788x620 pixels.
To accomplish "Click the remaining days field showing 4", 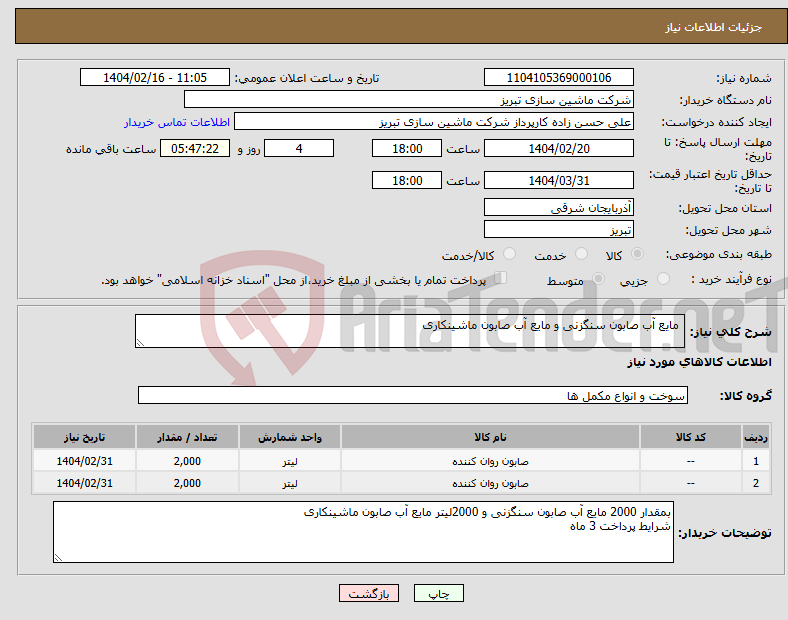I will (299, 148).
